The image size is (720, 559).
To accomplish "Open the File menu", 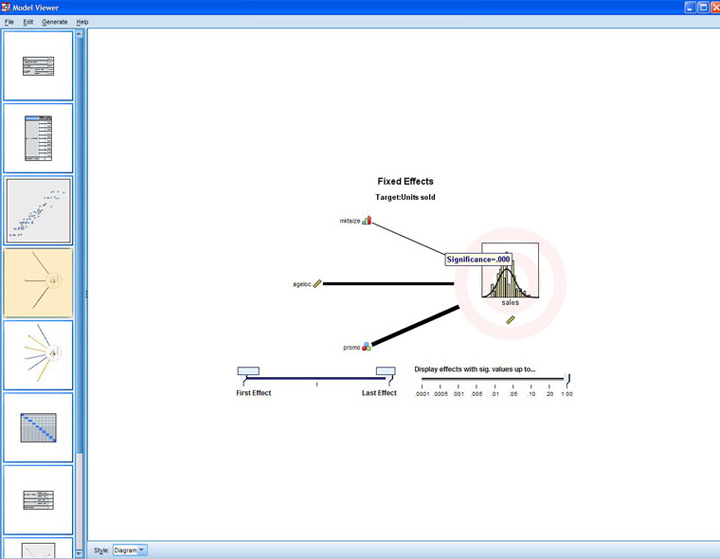I will (9, 21).
